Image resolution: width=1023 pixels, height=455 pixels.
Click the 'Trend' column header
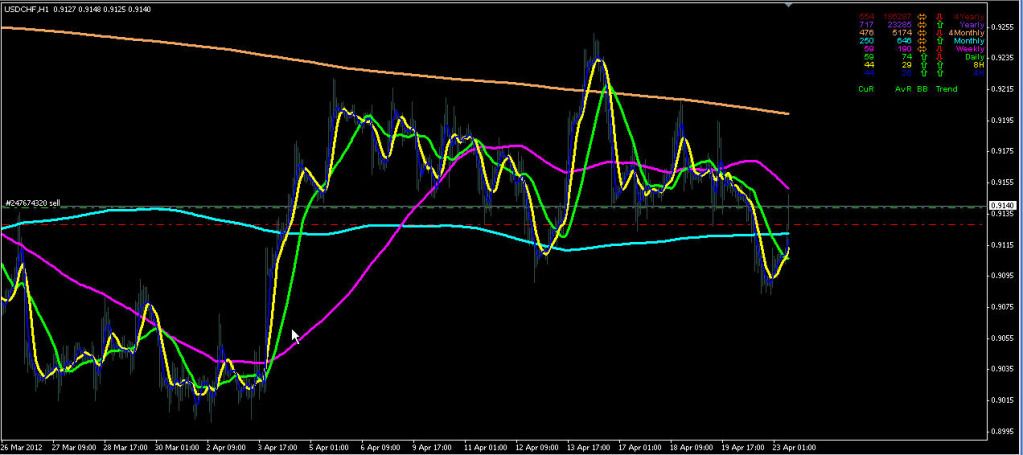(x=947, y=89)
